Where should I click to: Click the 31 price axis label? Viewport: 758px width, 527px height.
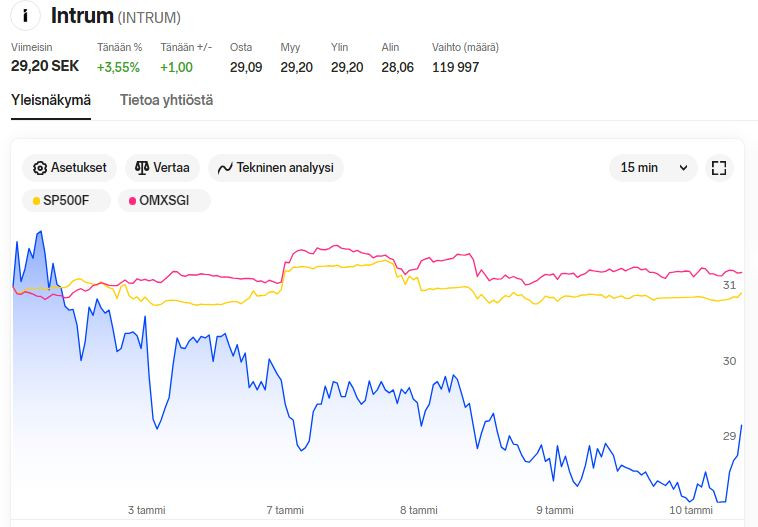(729, 285)
